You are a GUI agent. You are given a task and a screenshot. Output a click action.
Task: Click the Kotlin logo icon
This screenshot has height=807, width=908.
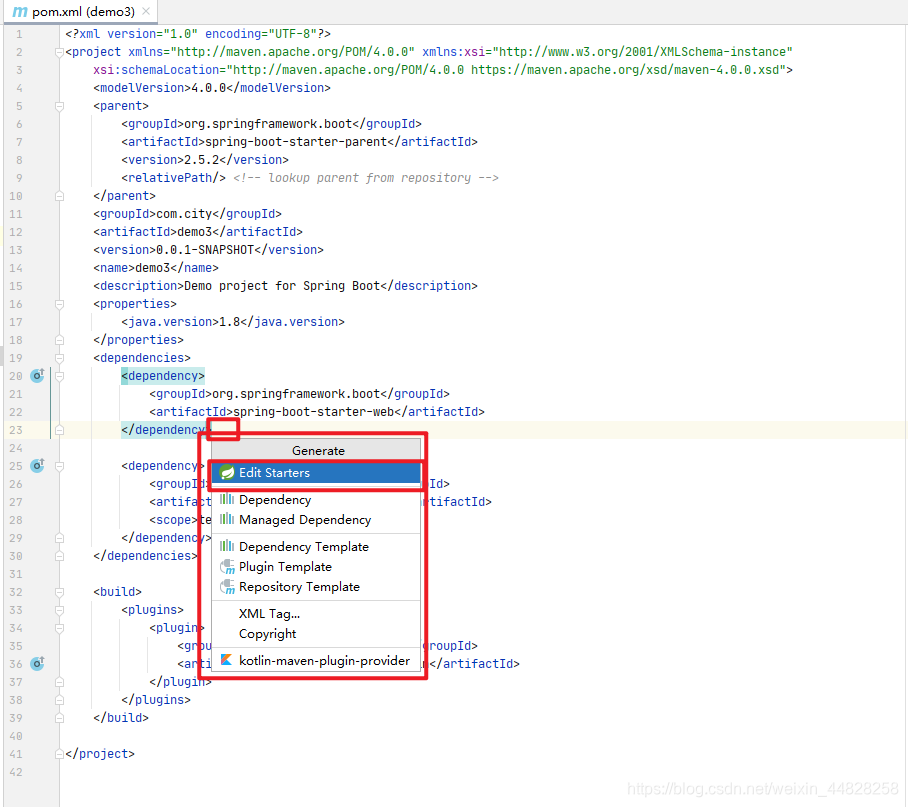pos(226,660)
